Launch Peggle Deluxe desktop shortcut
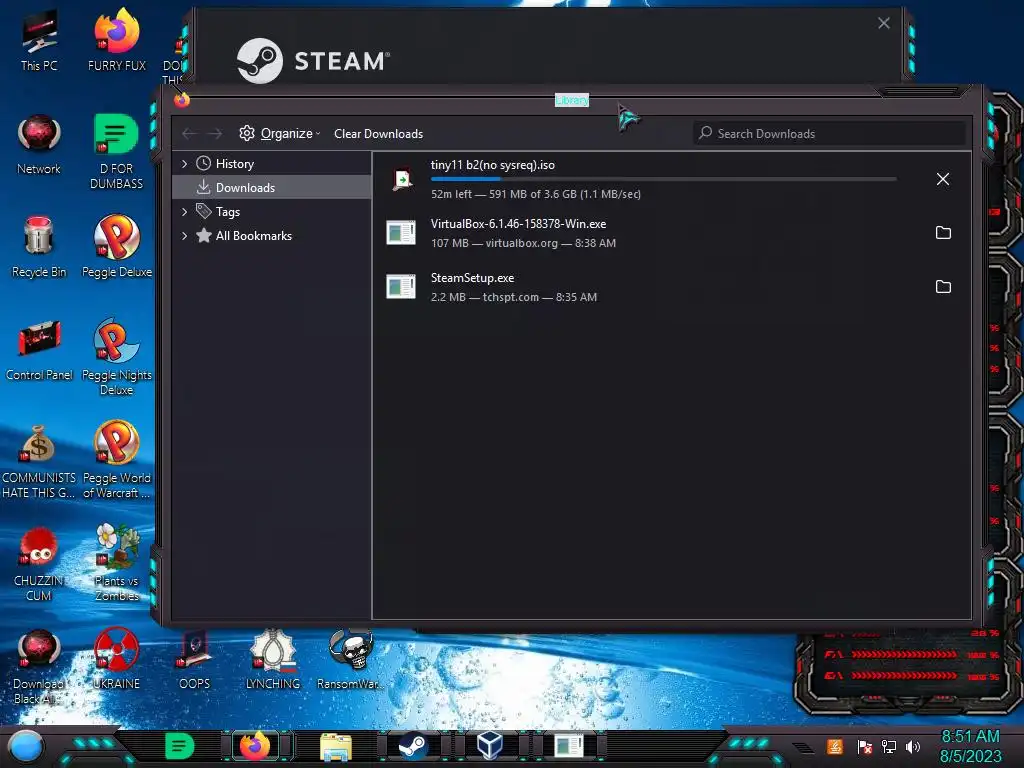This screenshot has width=1024, height=768. coord(117,247)
